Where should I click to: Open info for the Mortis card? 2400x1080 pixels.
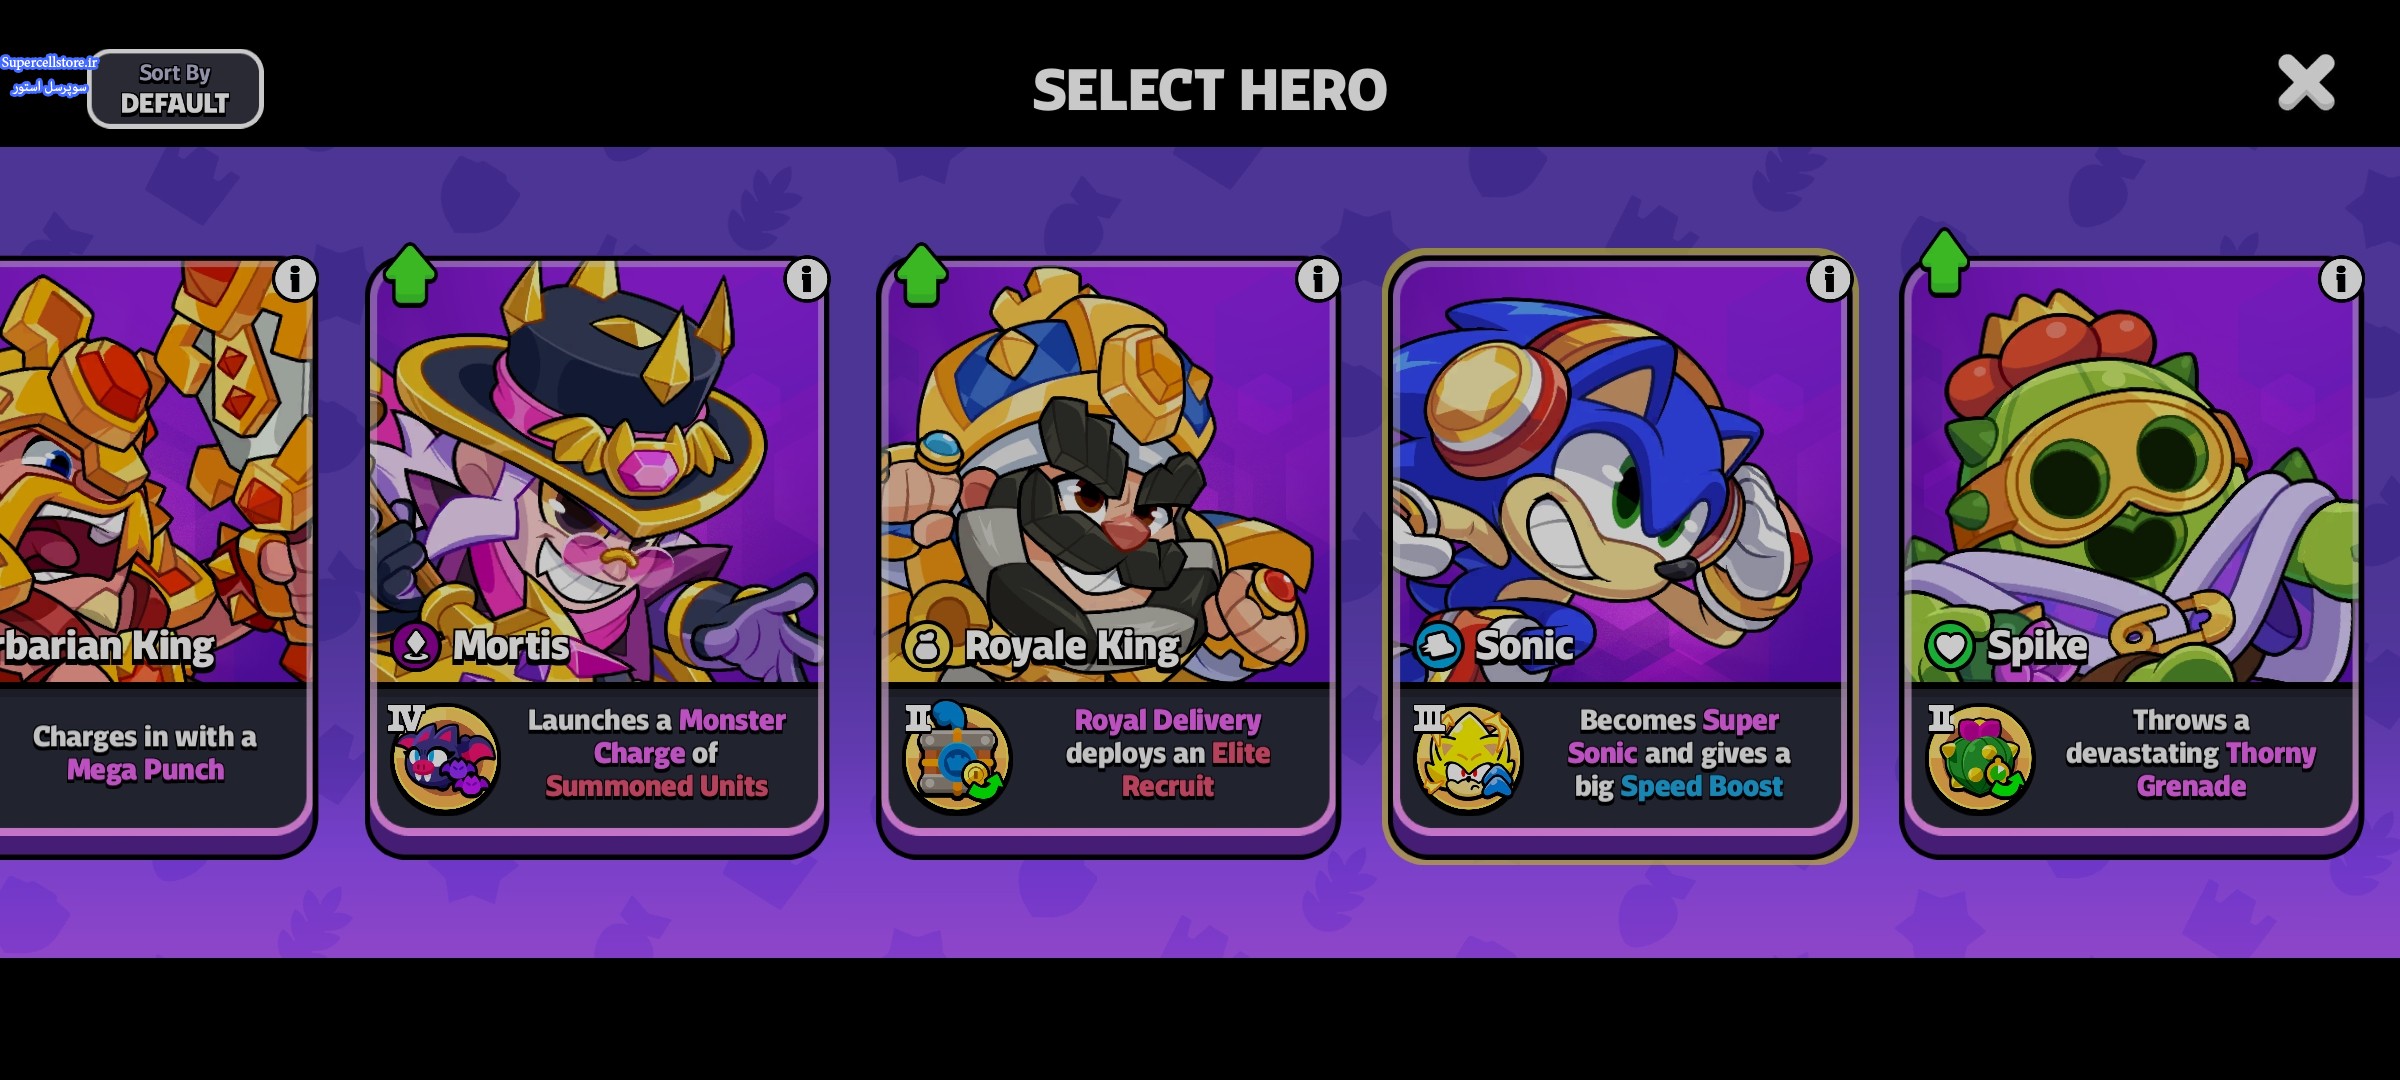[806, 279]
